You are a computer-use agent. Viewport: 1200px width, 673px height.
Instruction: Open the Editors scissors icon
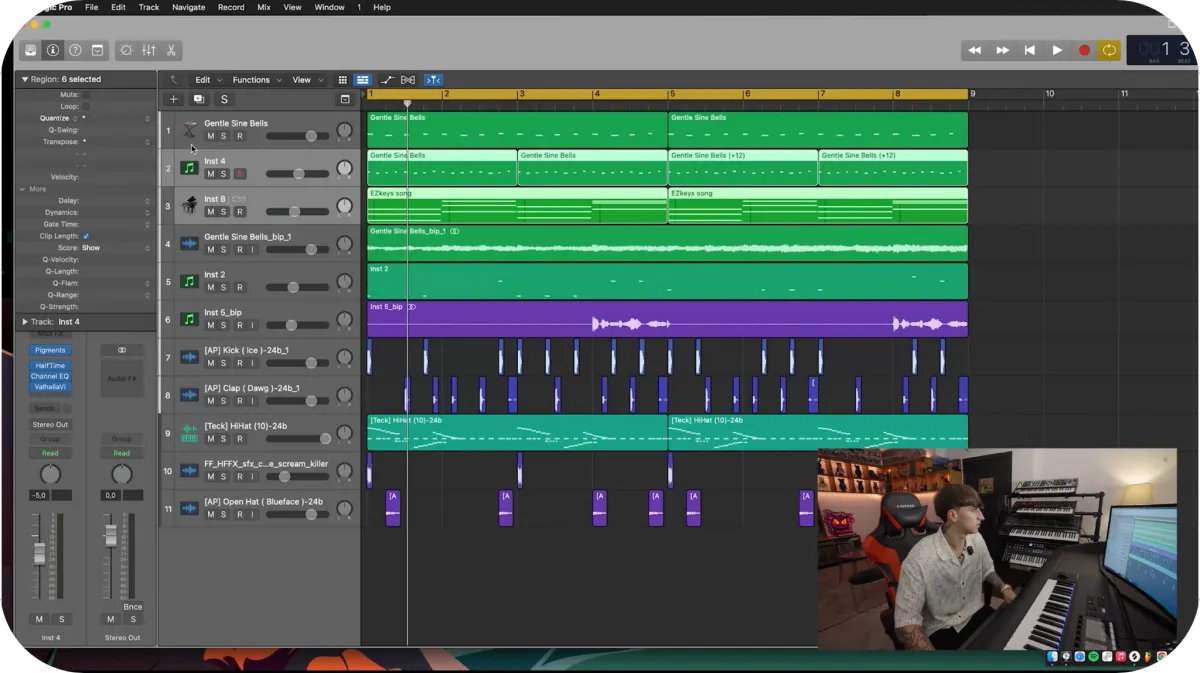click(171, 50)
